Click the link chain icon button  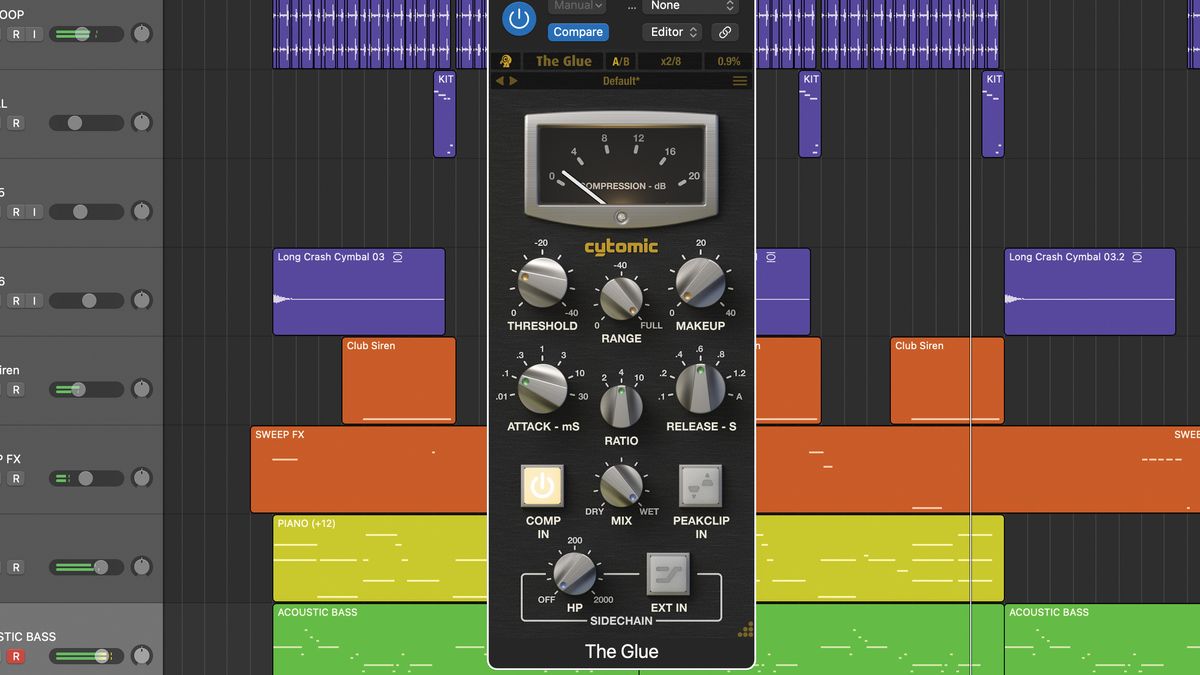(726, 32)
